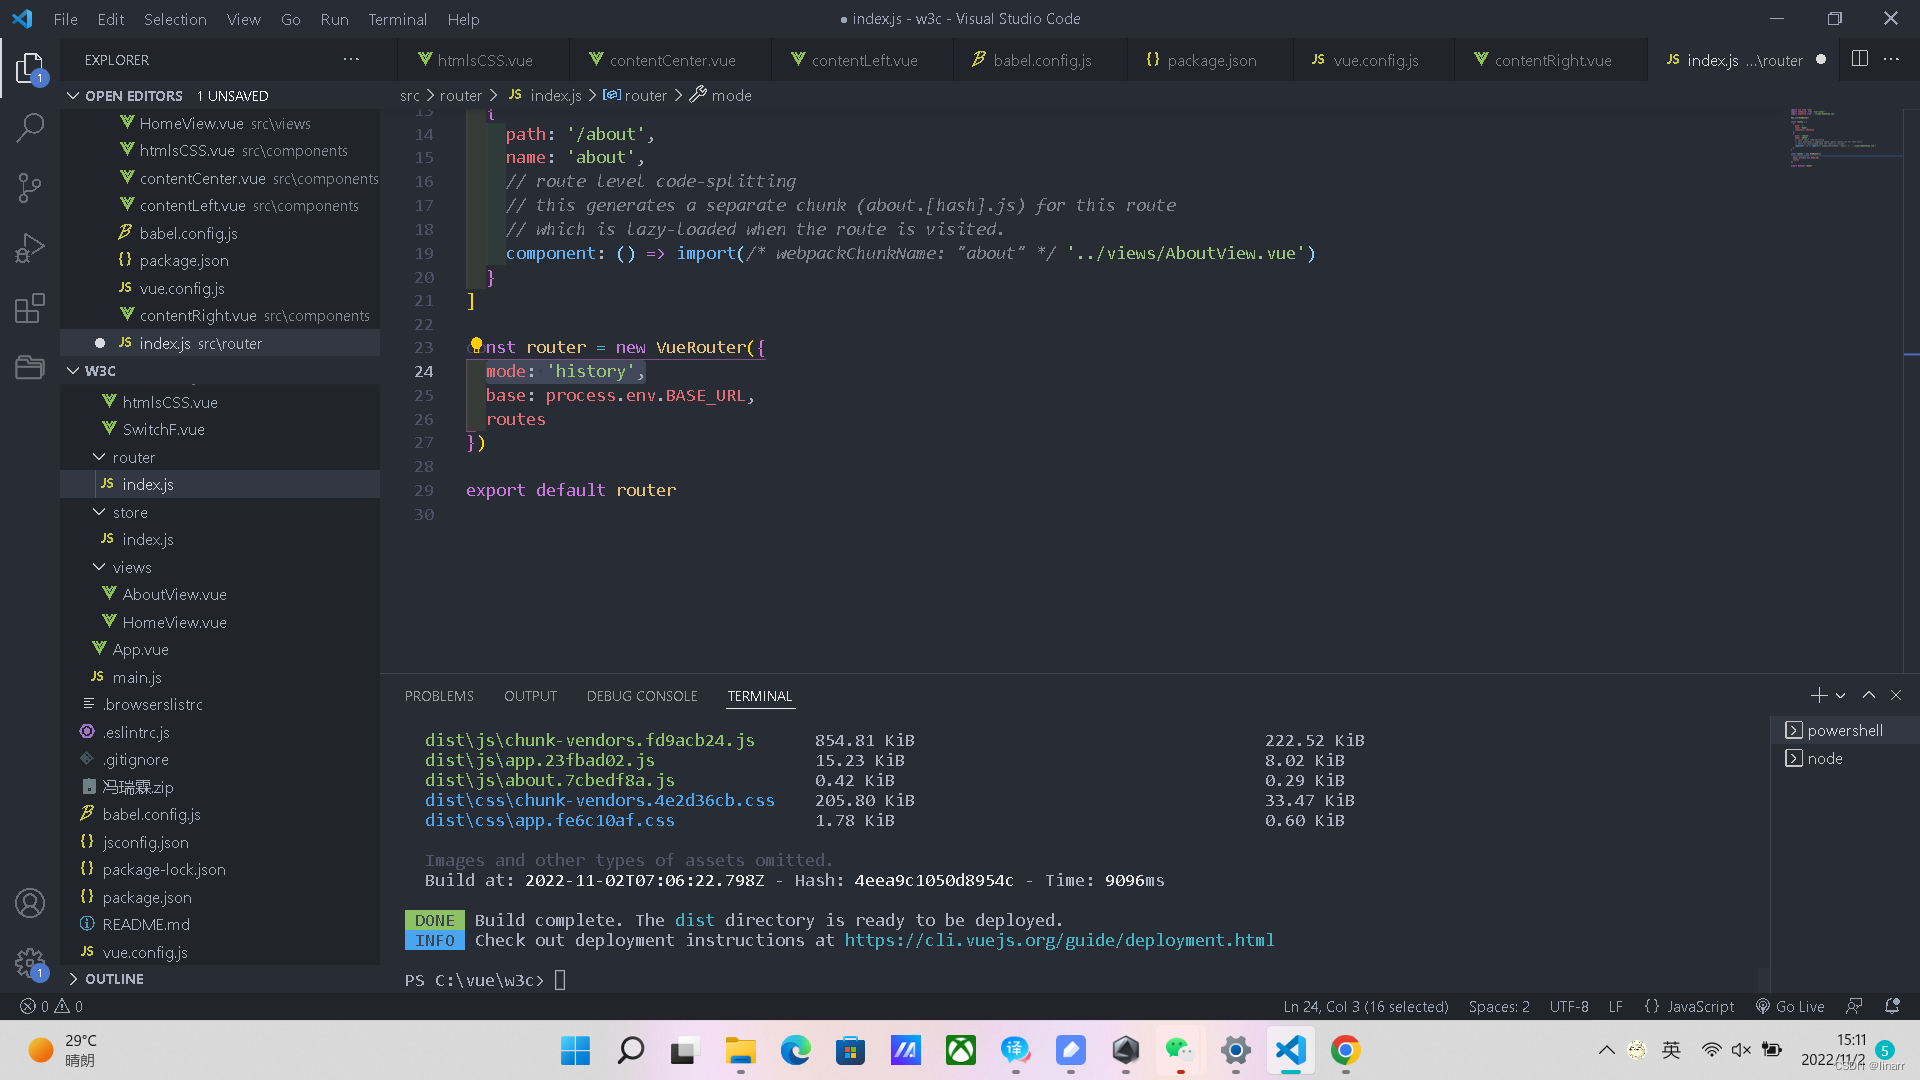
Task: Select the node terminal session
Action: (1824, 758)
